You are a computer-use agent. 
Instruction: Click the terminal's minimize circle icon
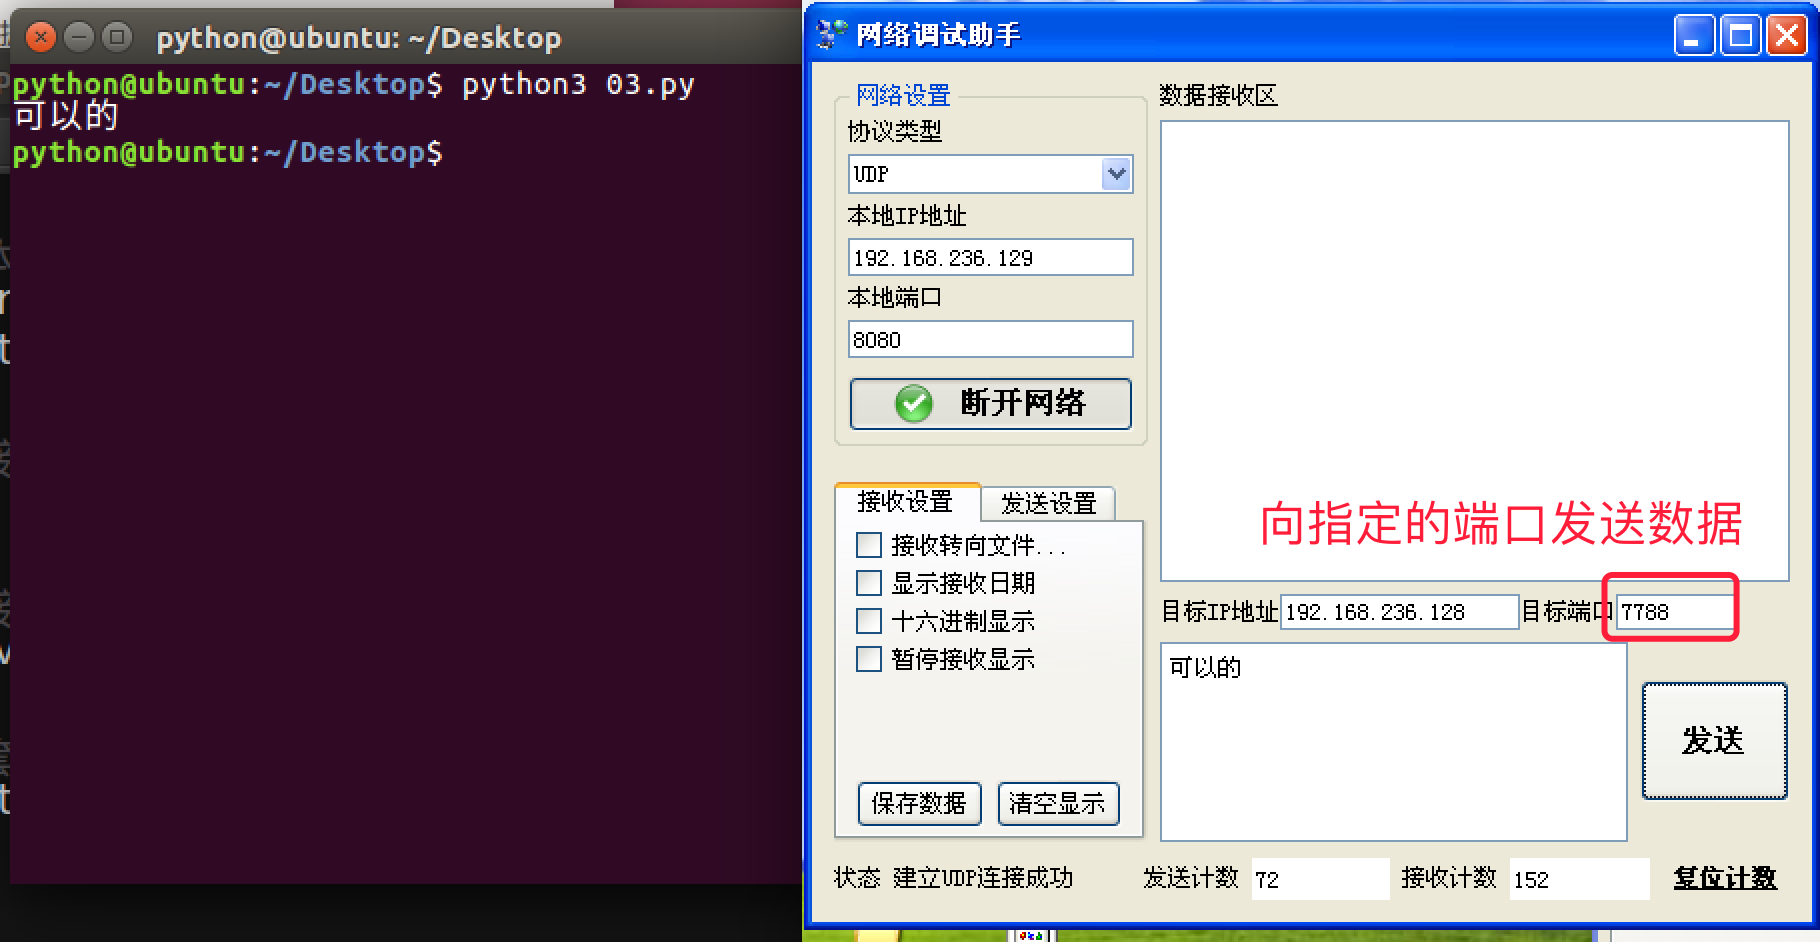[78, 37]
